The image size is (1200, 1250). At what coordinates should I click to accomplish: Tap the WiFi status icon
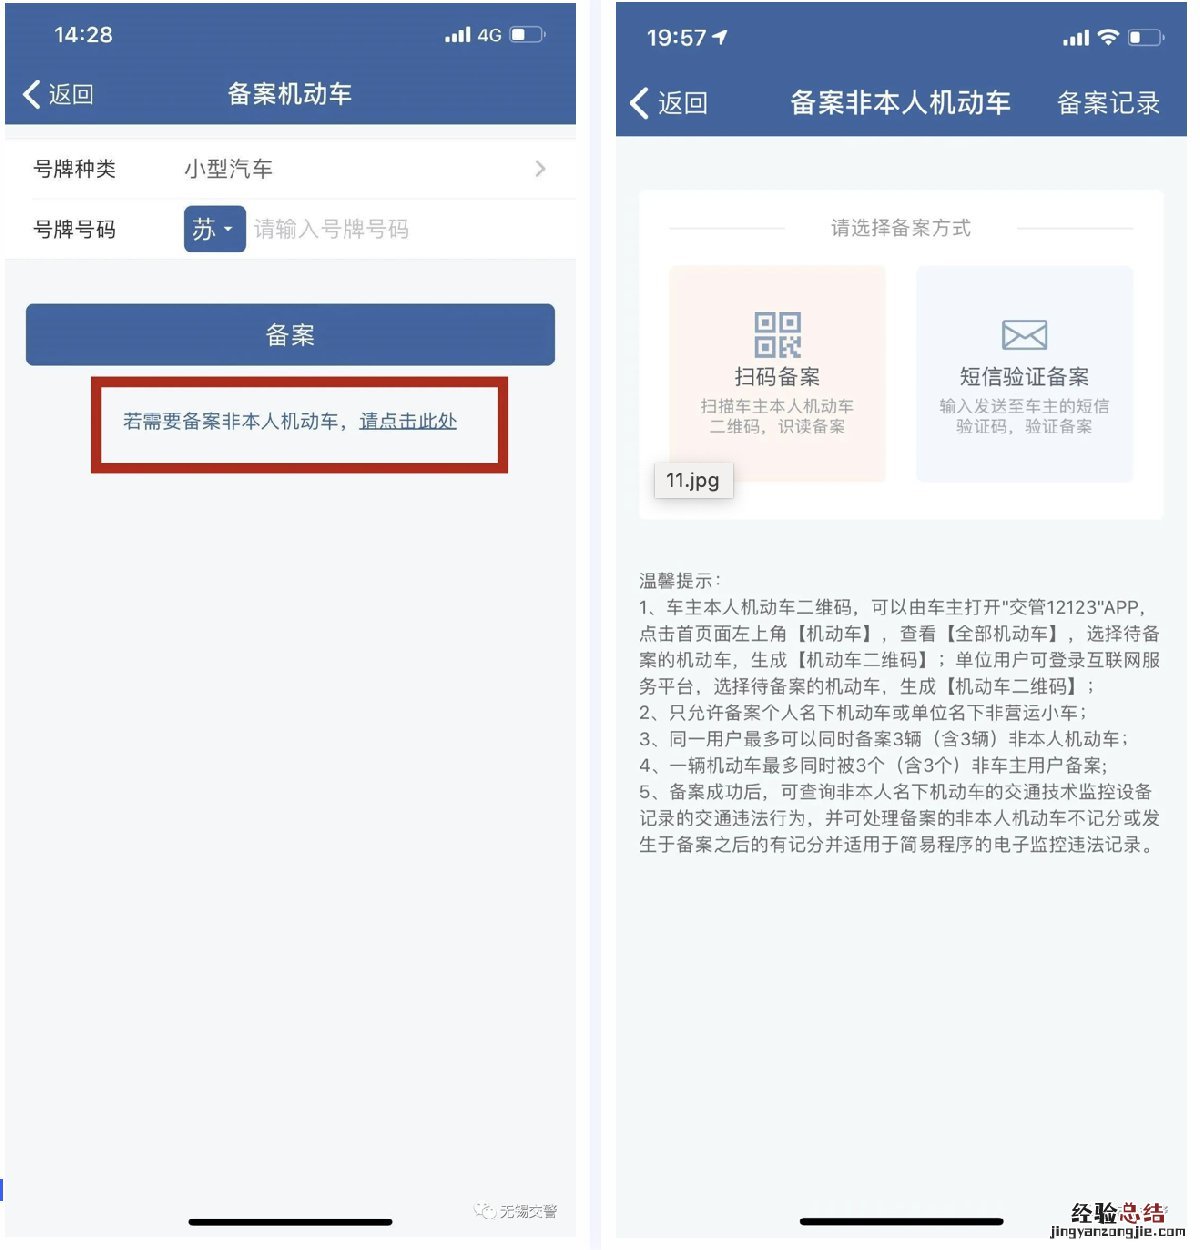tap(1107, 37)
